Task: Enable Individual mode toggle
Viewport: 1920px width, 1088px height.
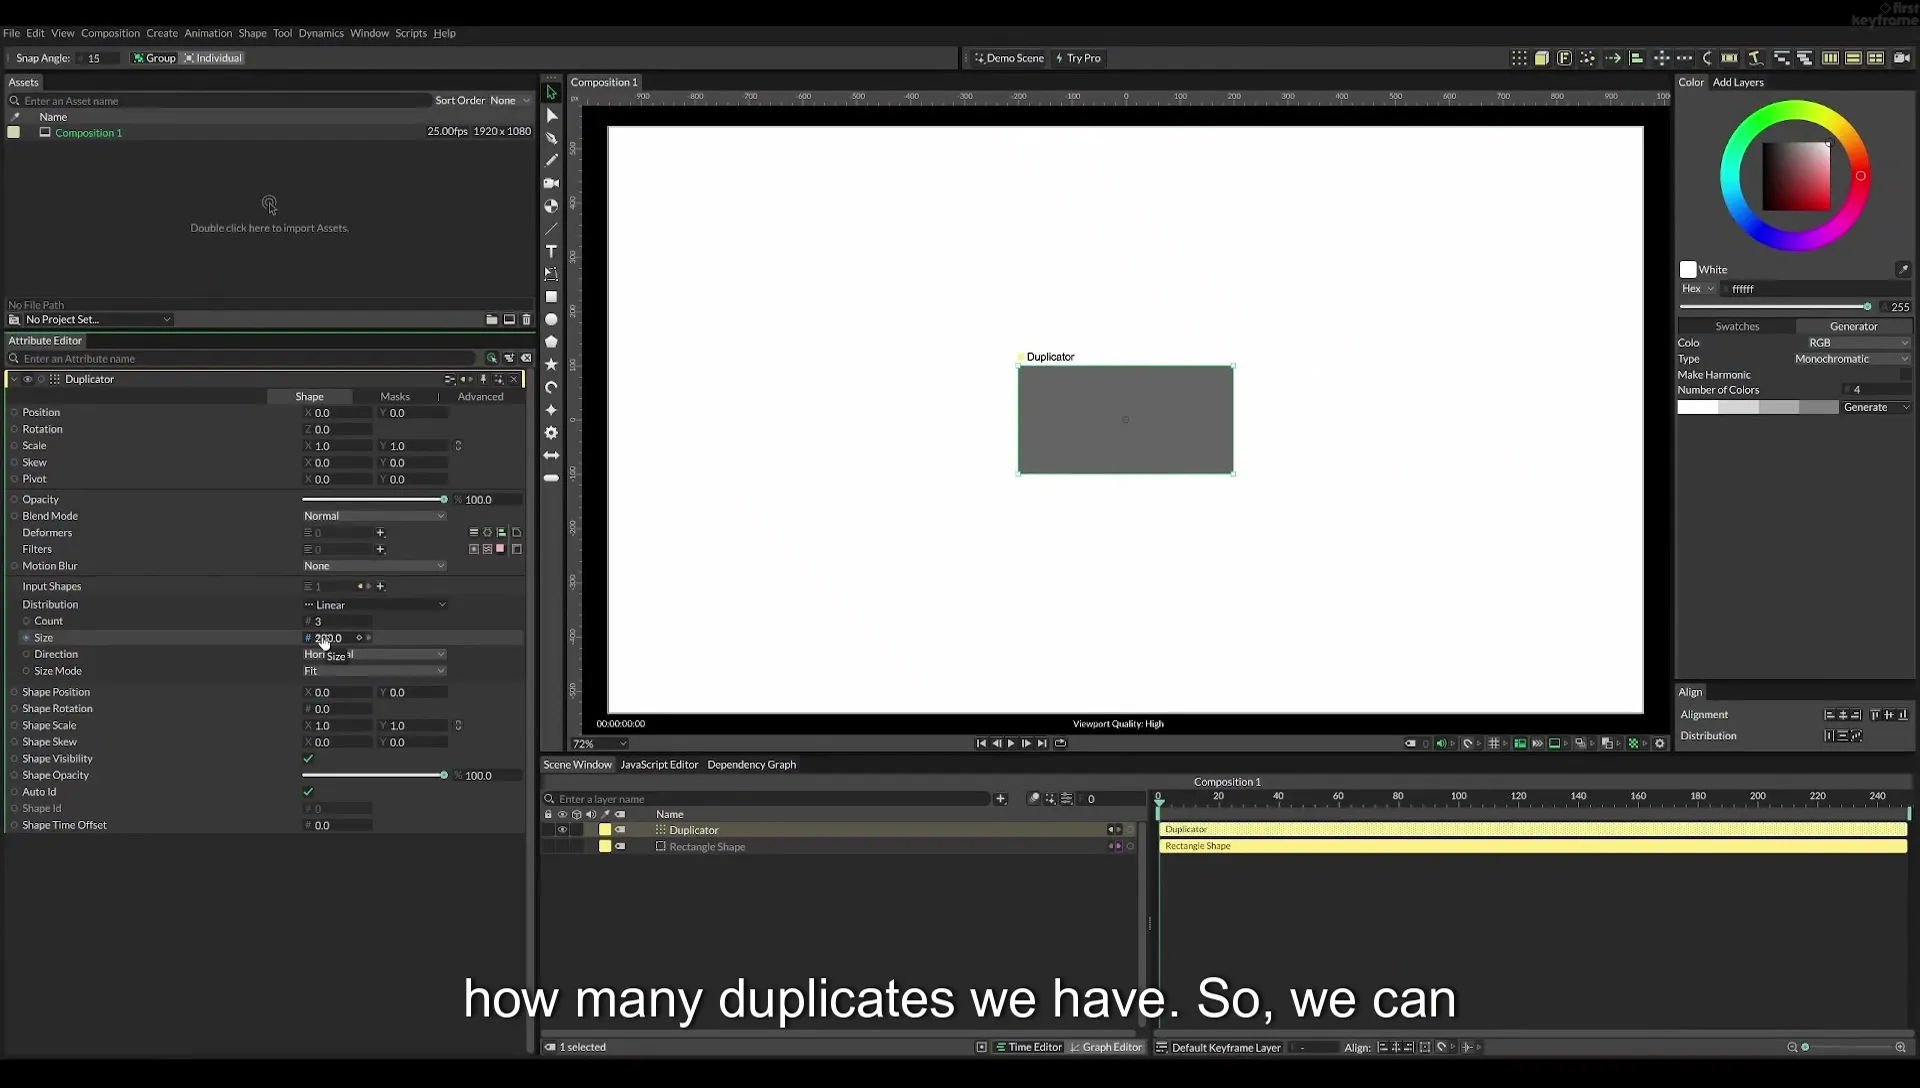Action: pyautogui.click(x=213, y=58)
